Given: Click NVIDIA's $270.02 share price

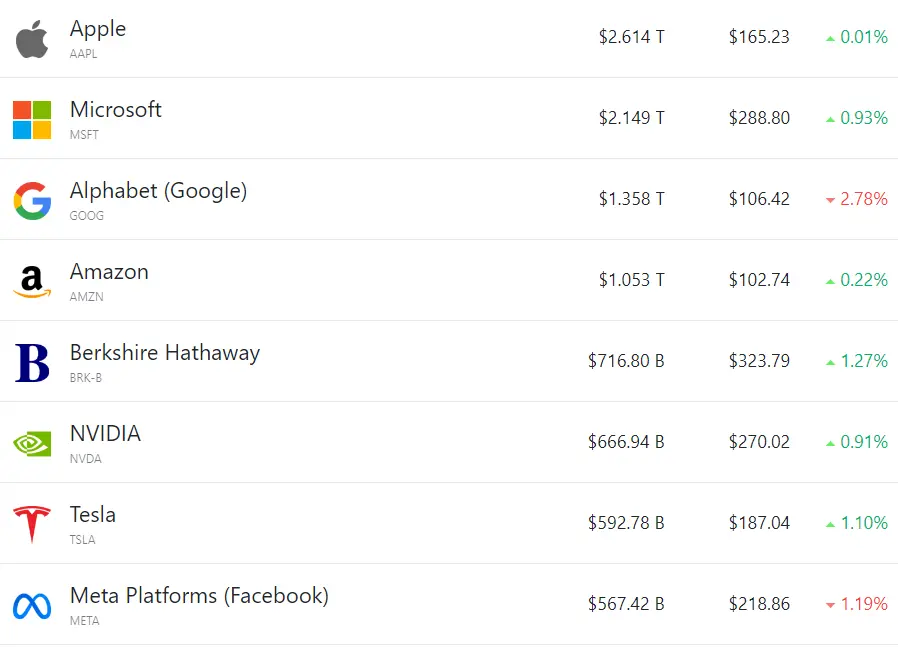Looking at the screenshot, I should click(759, 442).
